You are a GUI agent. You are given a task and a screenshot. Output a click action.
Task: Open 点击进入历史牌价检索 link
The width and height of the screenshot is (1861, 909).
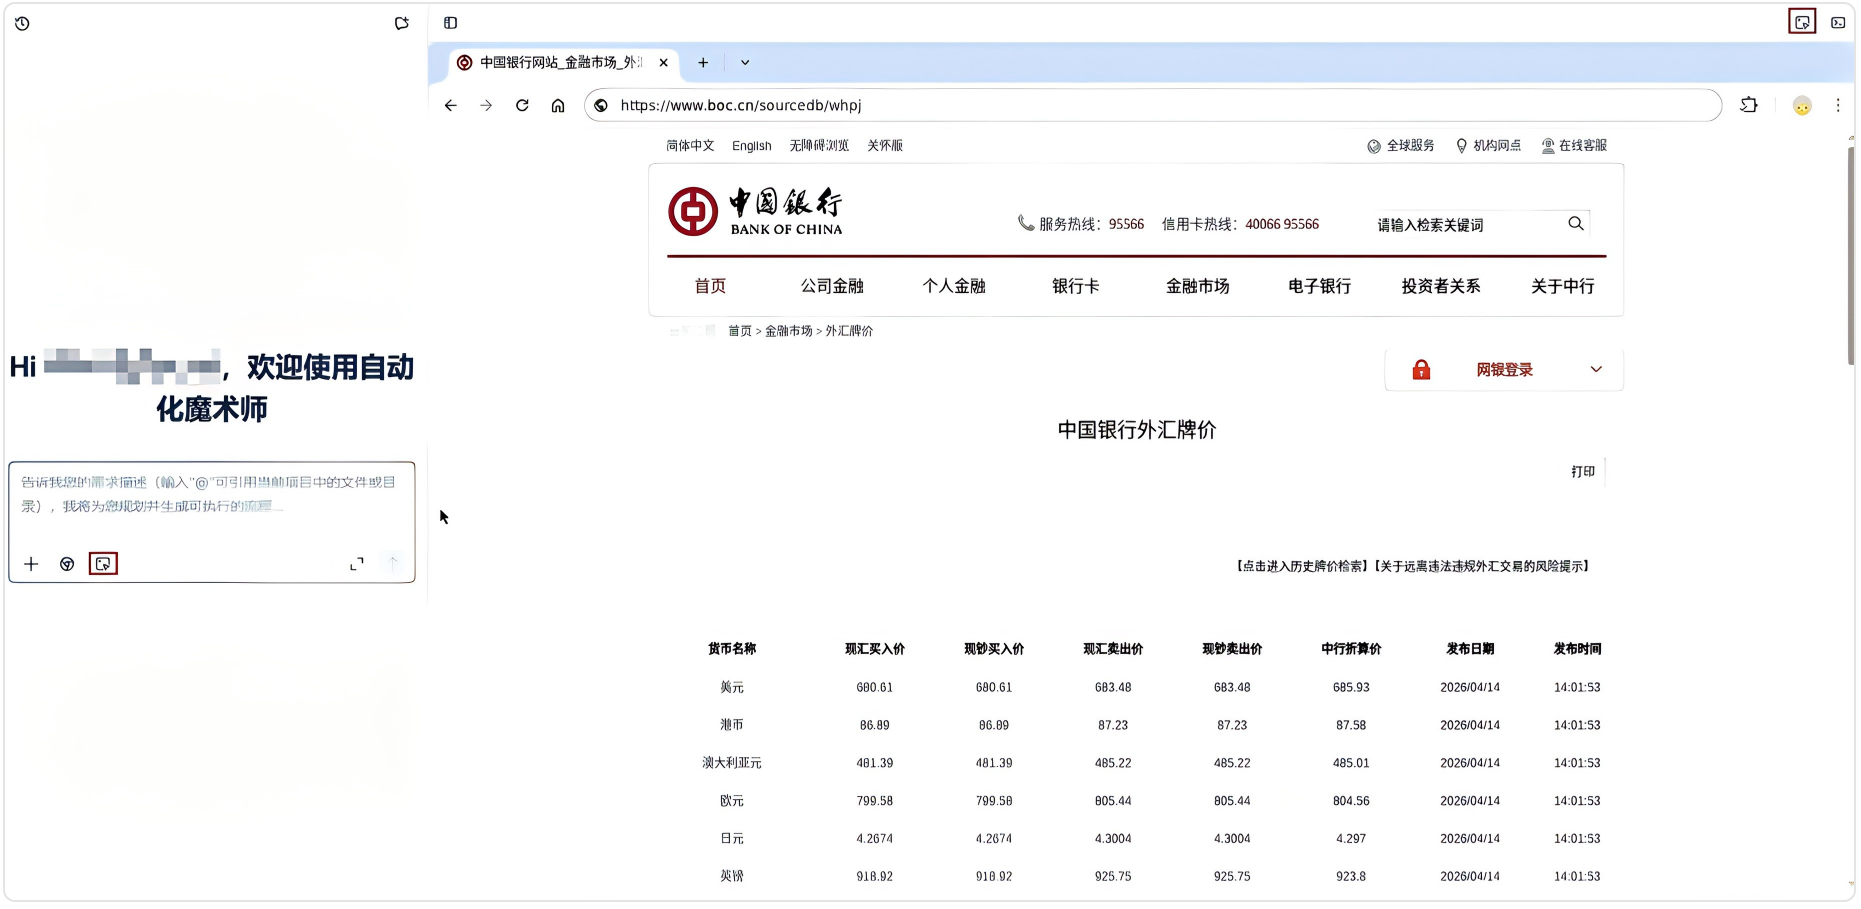click(1303, 566)
